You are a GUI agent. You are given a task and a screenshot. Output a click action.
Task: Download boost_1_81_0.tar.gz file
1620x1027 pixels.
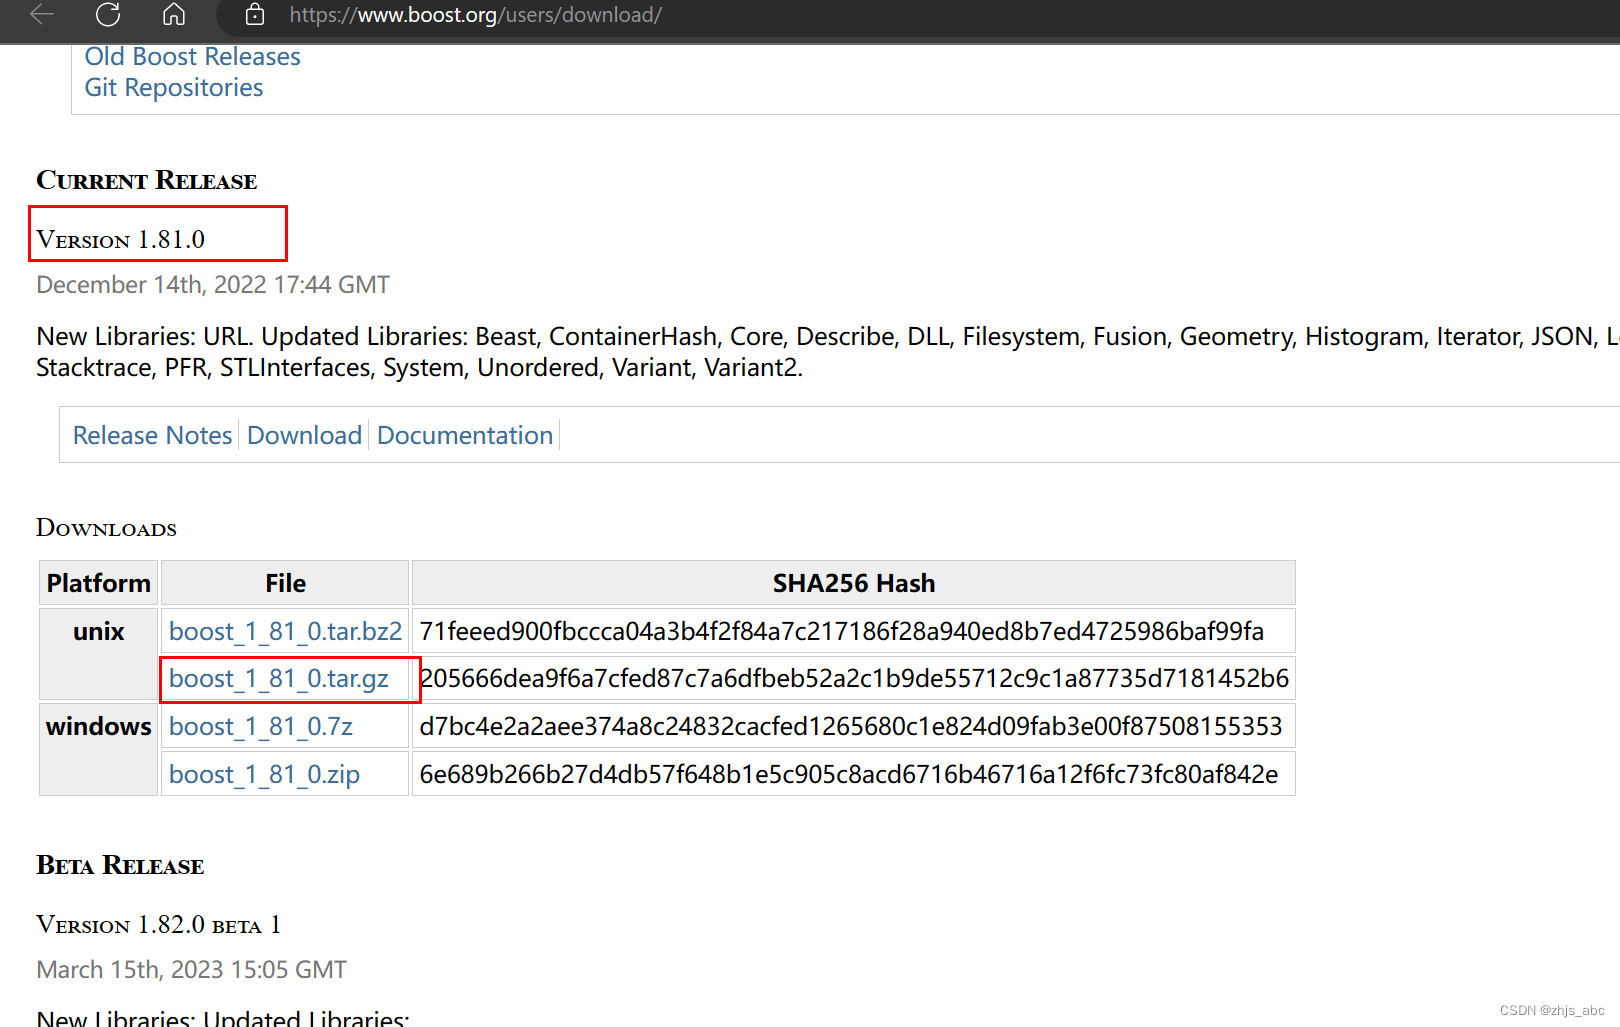coord(278,679)
